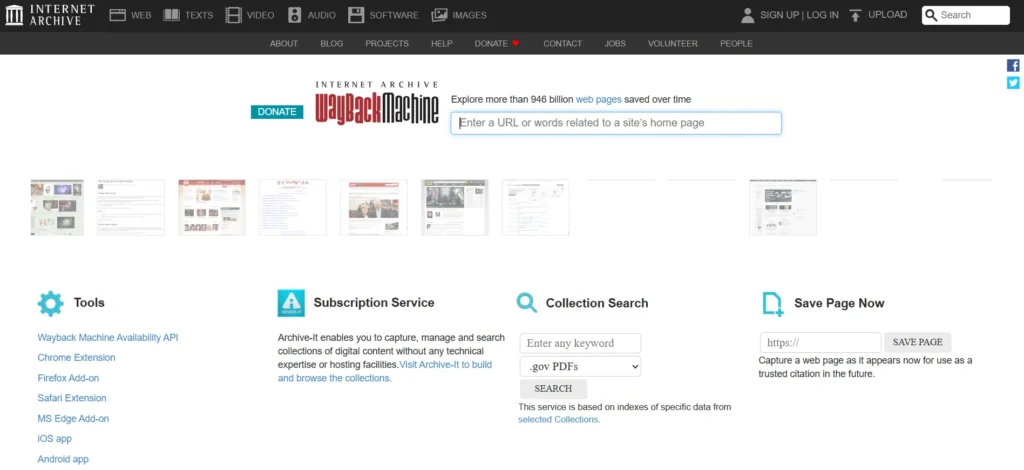The image size is (1024, 470).
Task: Open the Contact menu item
Action: [x=562, y=44]
